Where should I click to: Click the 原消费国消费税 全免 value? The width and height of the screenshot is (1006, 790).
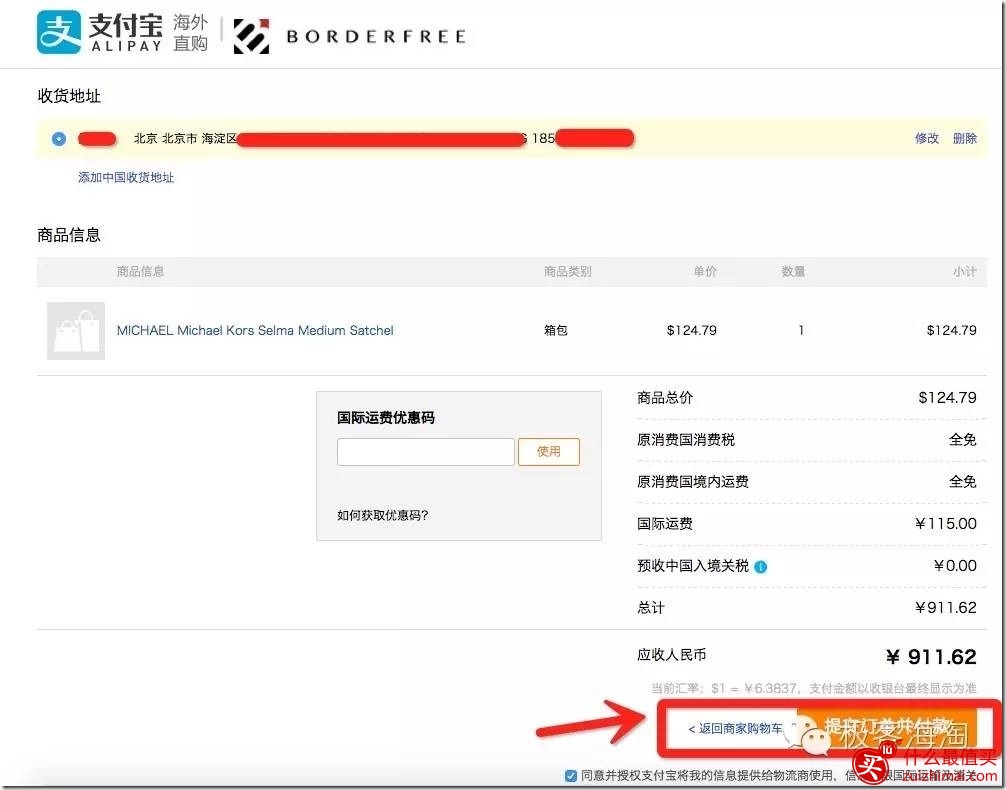point(962,440)
